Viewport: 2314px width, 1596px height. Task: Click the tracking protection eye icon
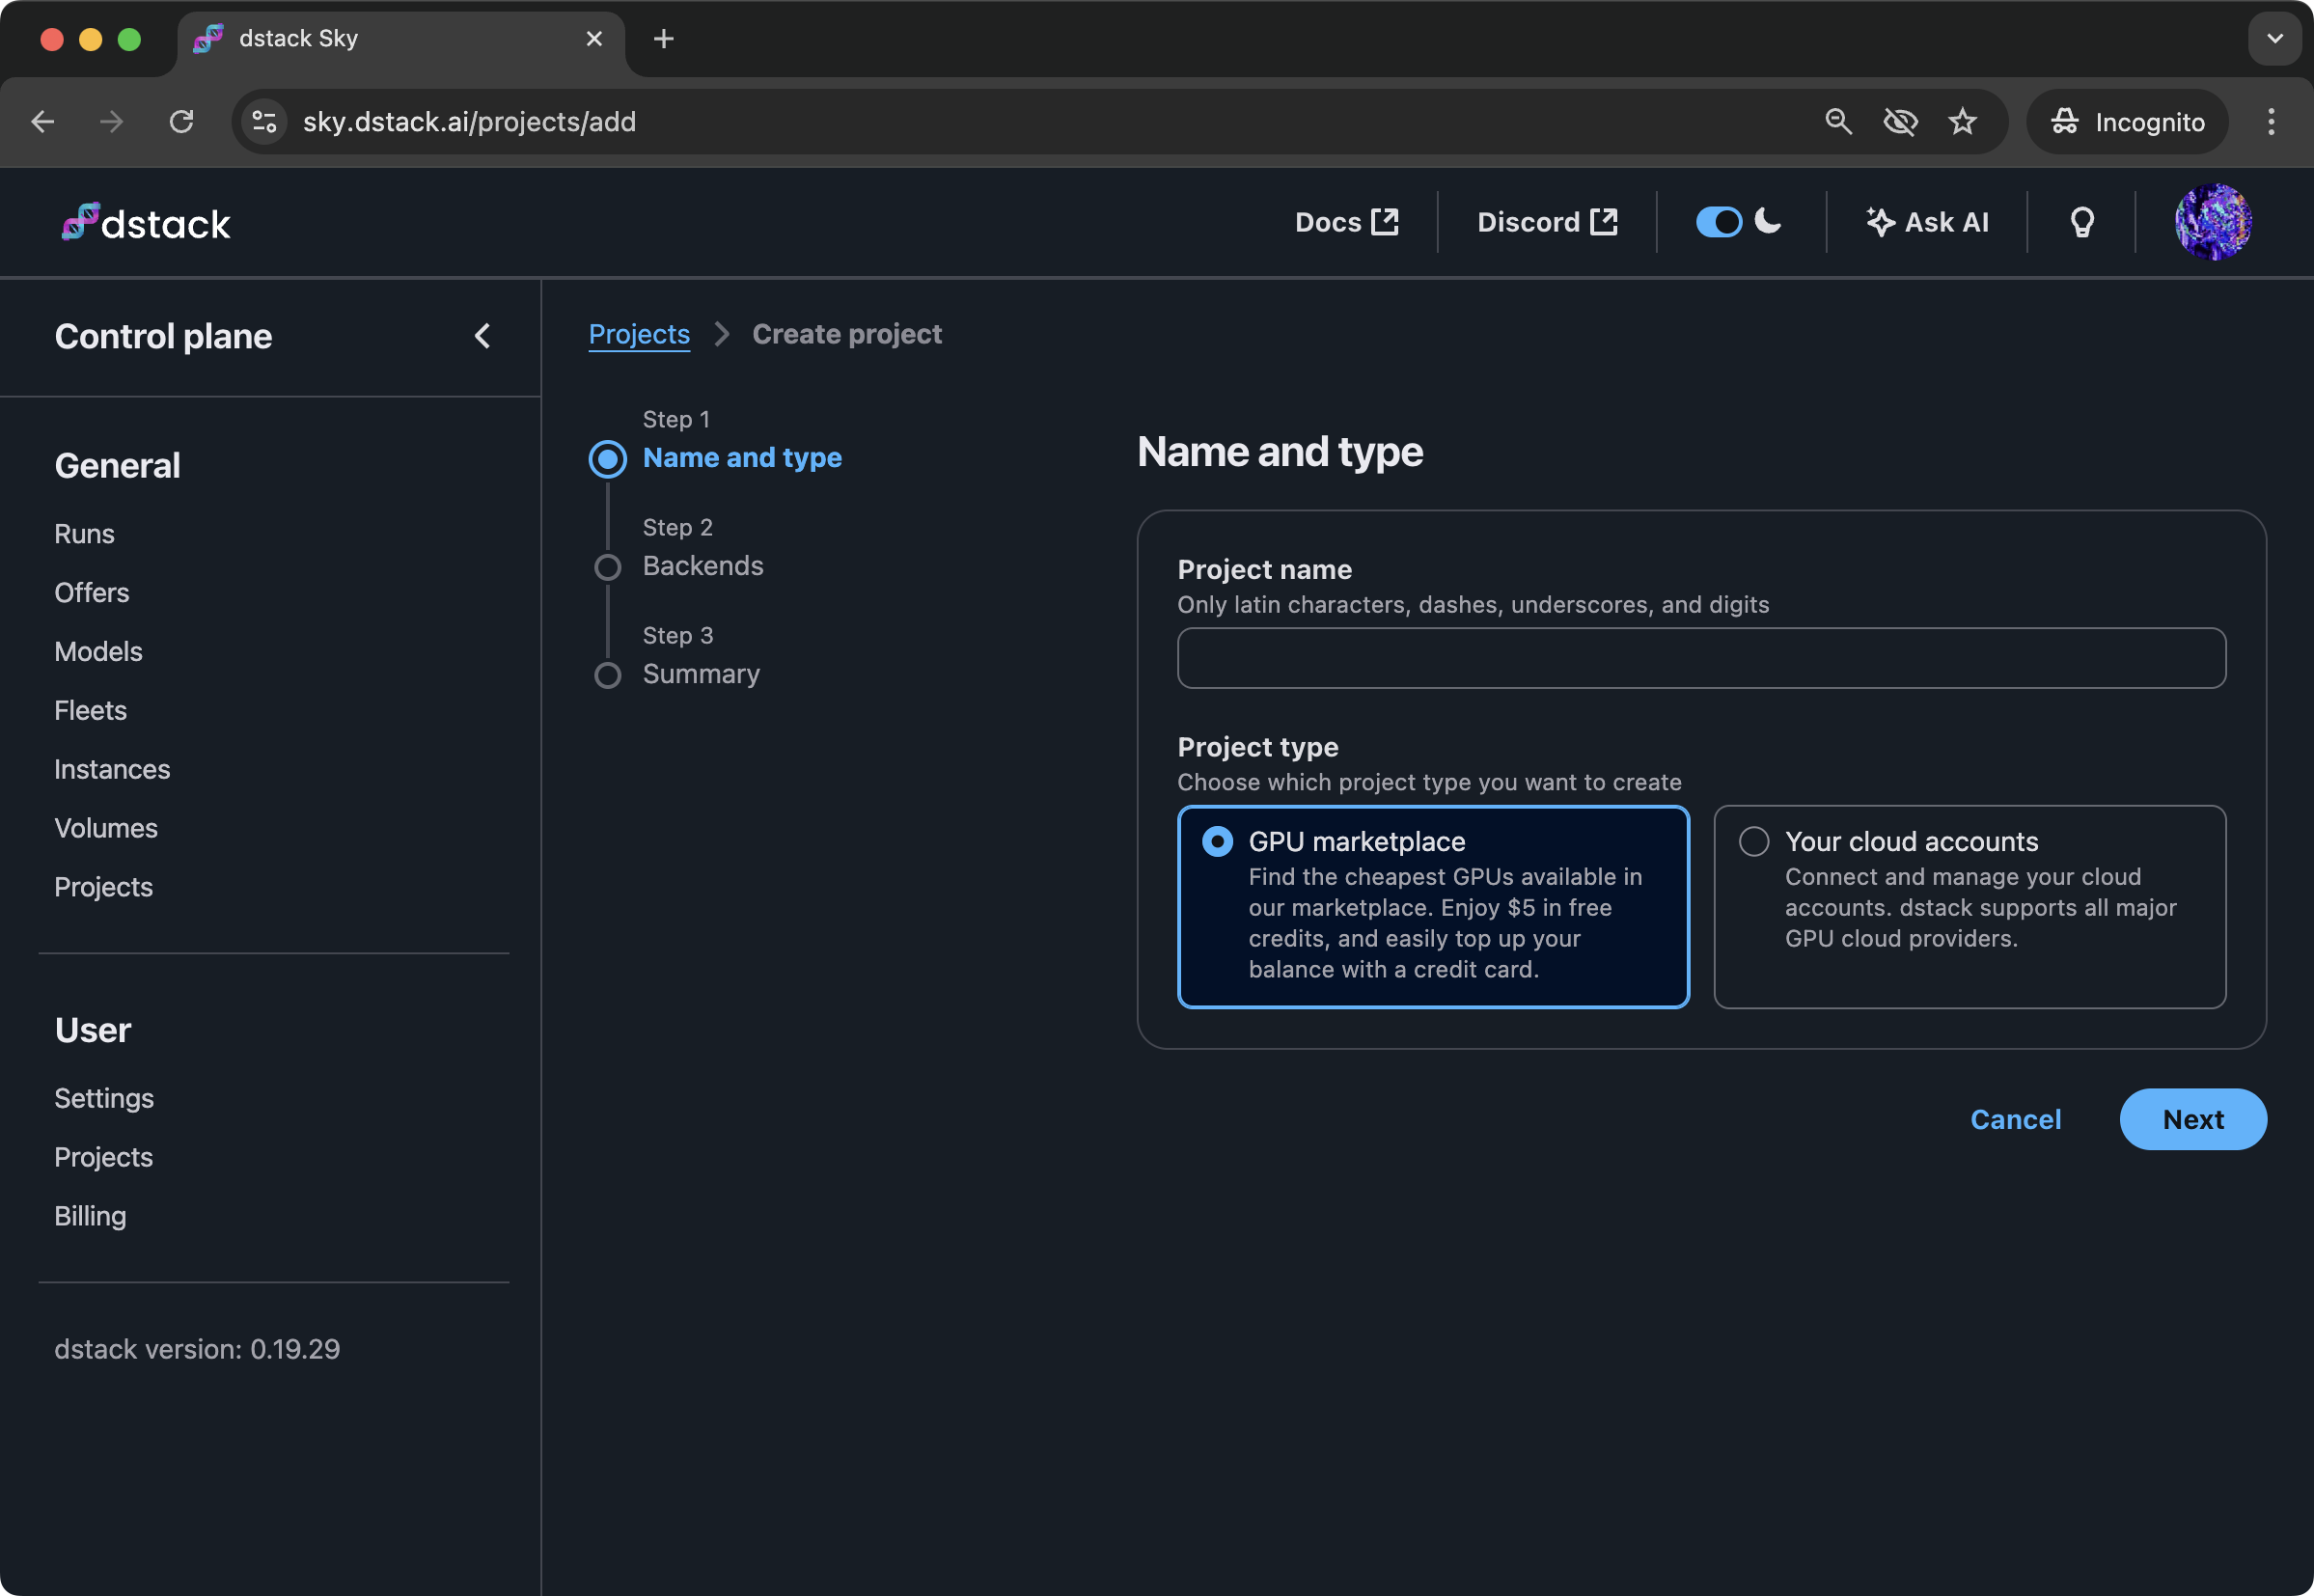[x=1900, y=122]
